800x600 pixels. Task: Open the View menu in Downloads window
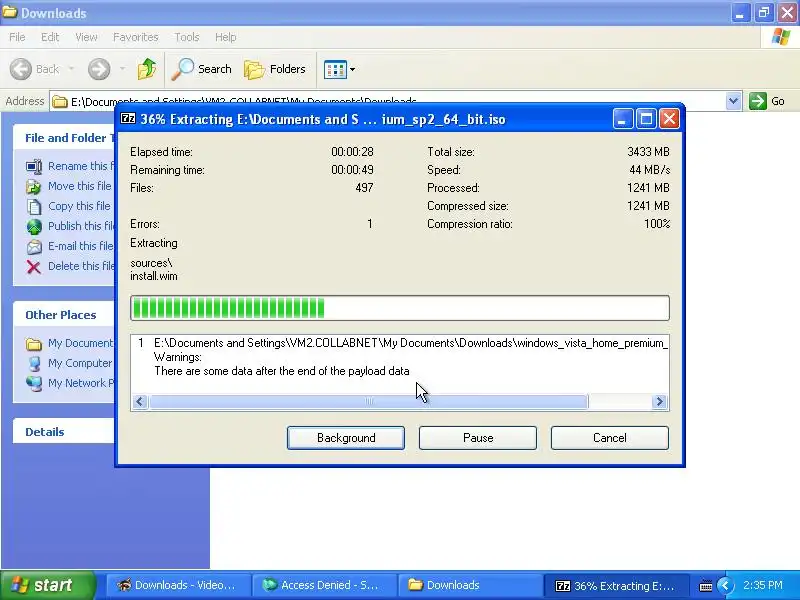tap(86, 37)
